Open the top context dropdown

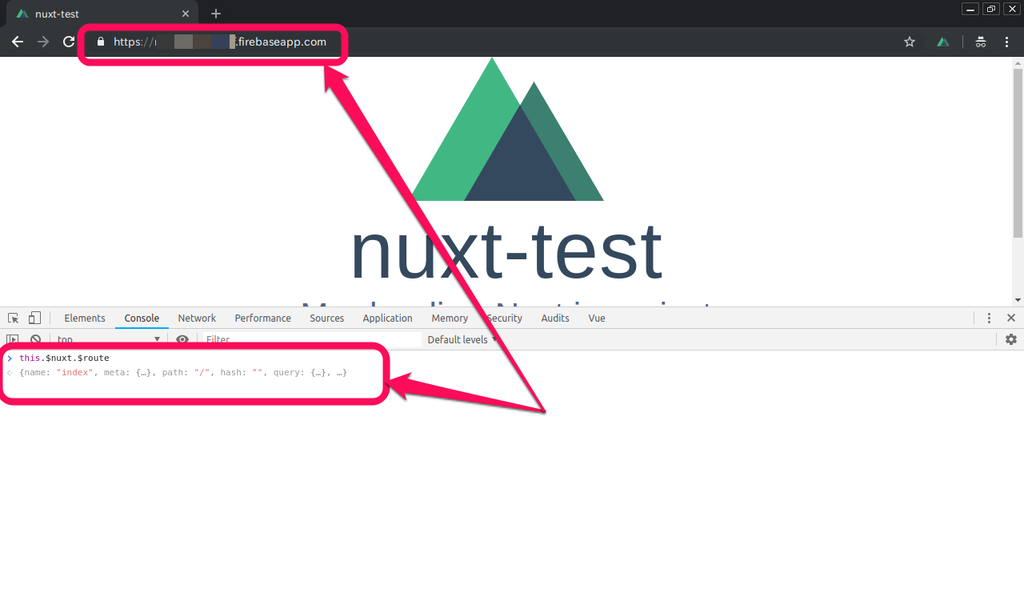[108, 340]
